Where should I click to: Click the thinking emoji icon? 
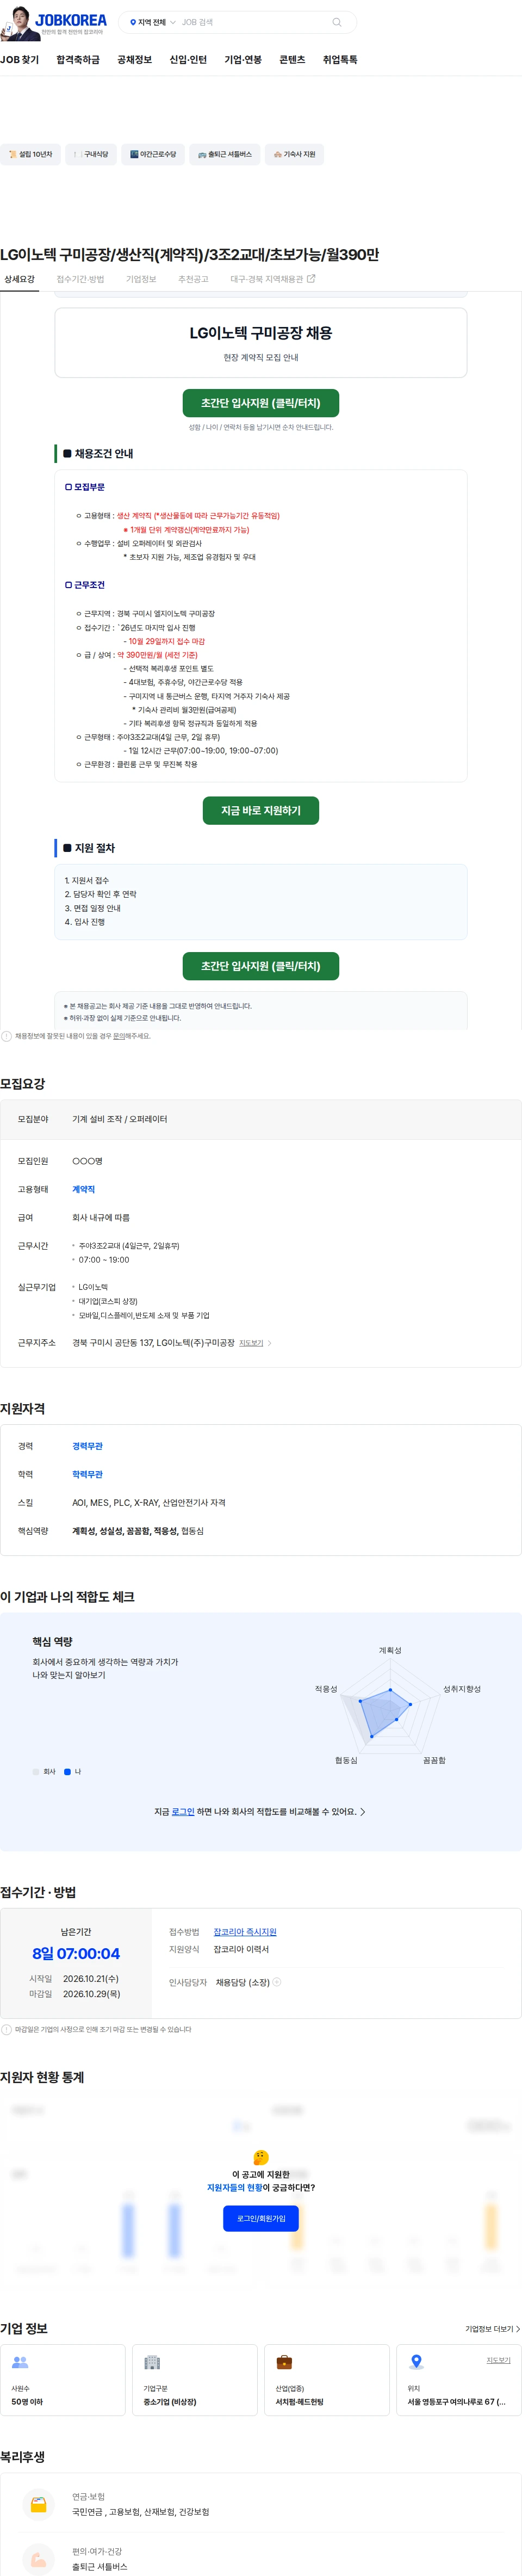point(261,2157)
